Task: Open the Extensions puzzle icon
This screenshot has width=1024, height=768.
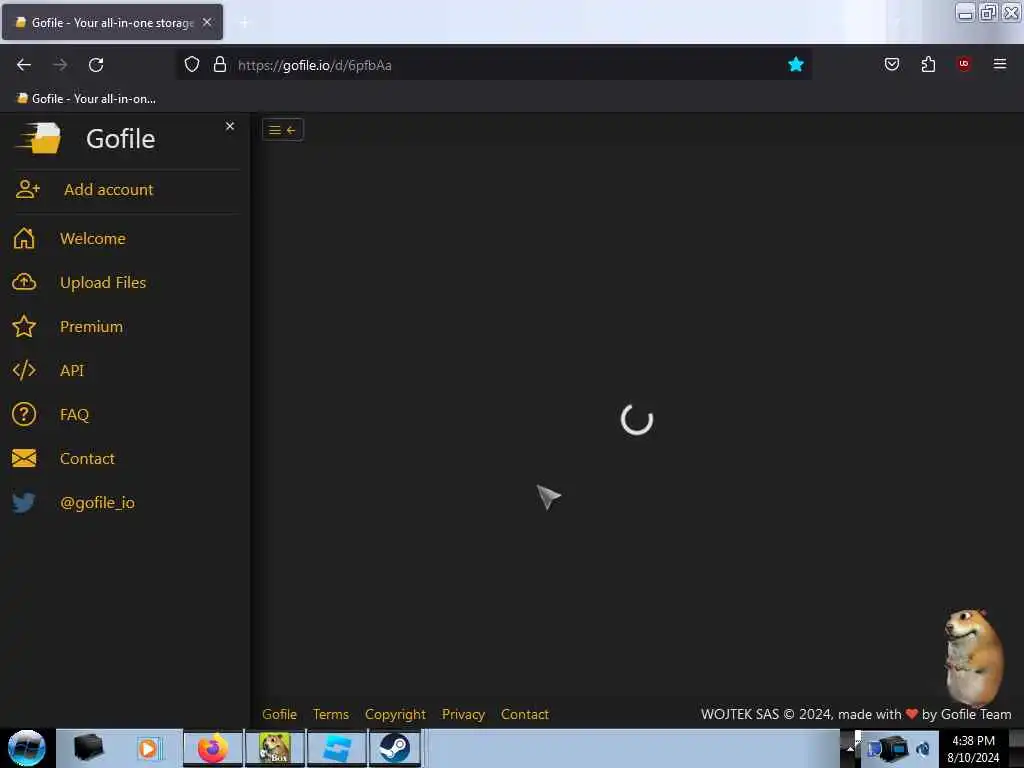Action: 928,64
